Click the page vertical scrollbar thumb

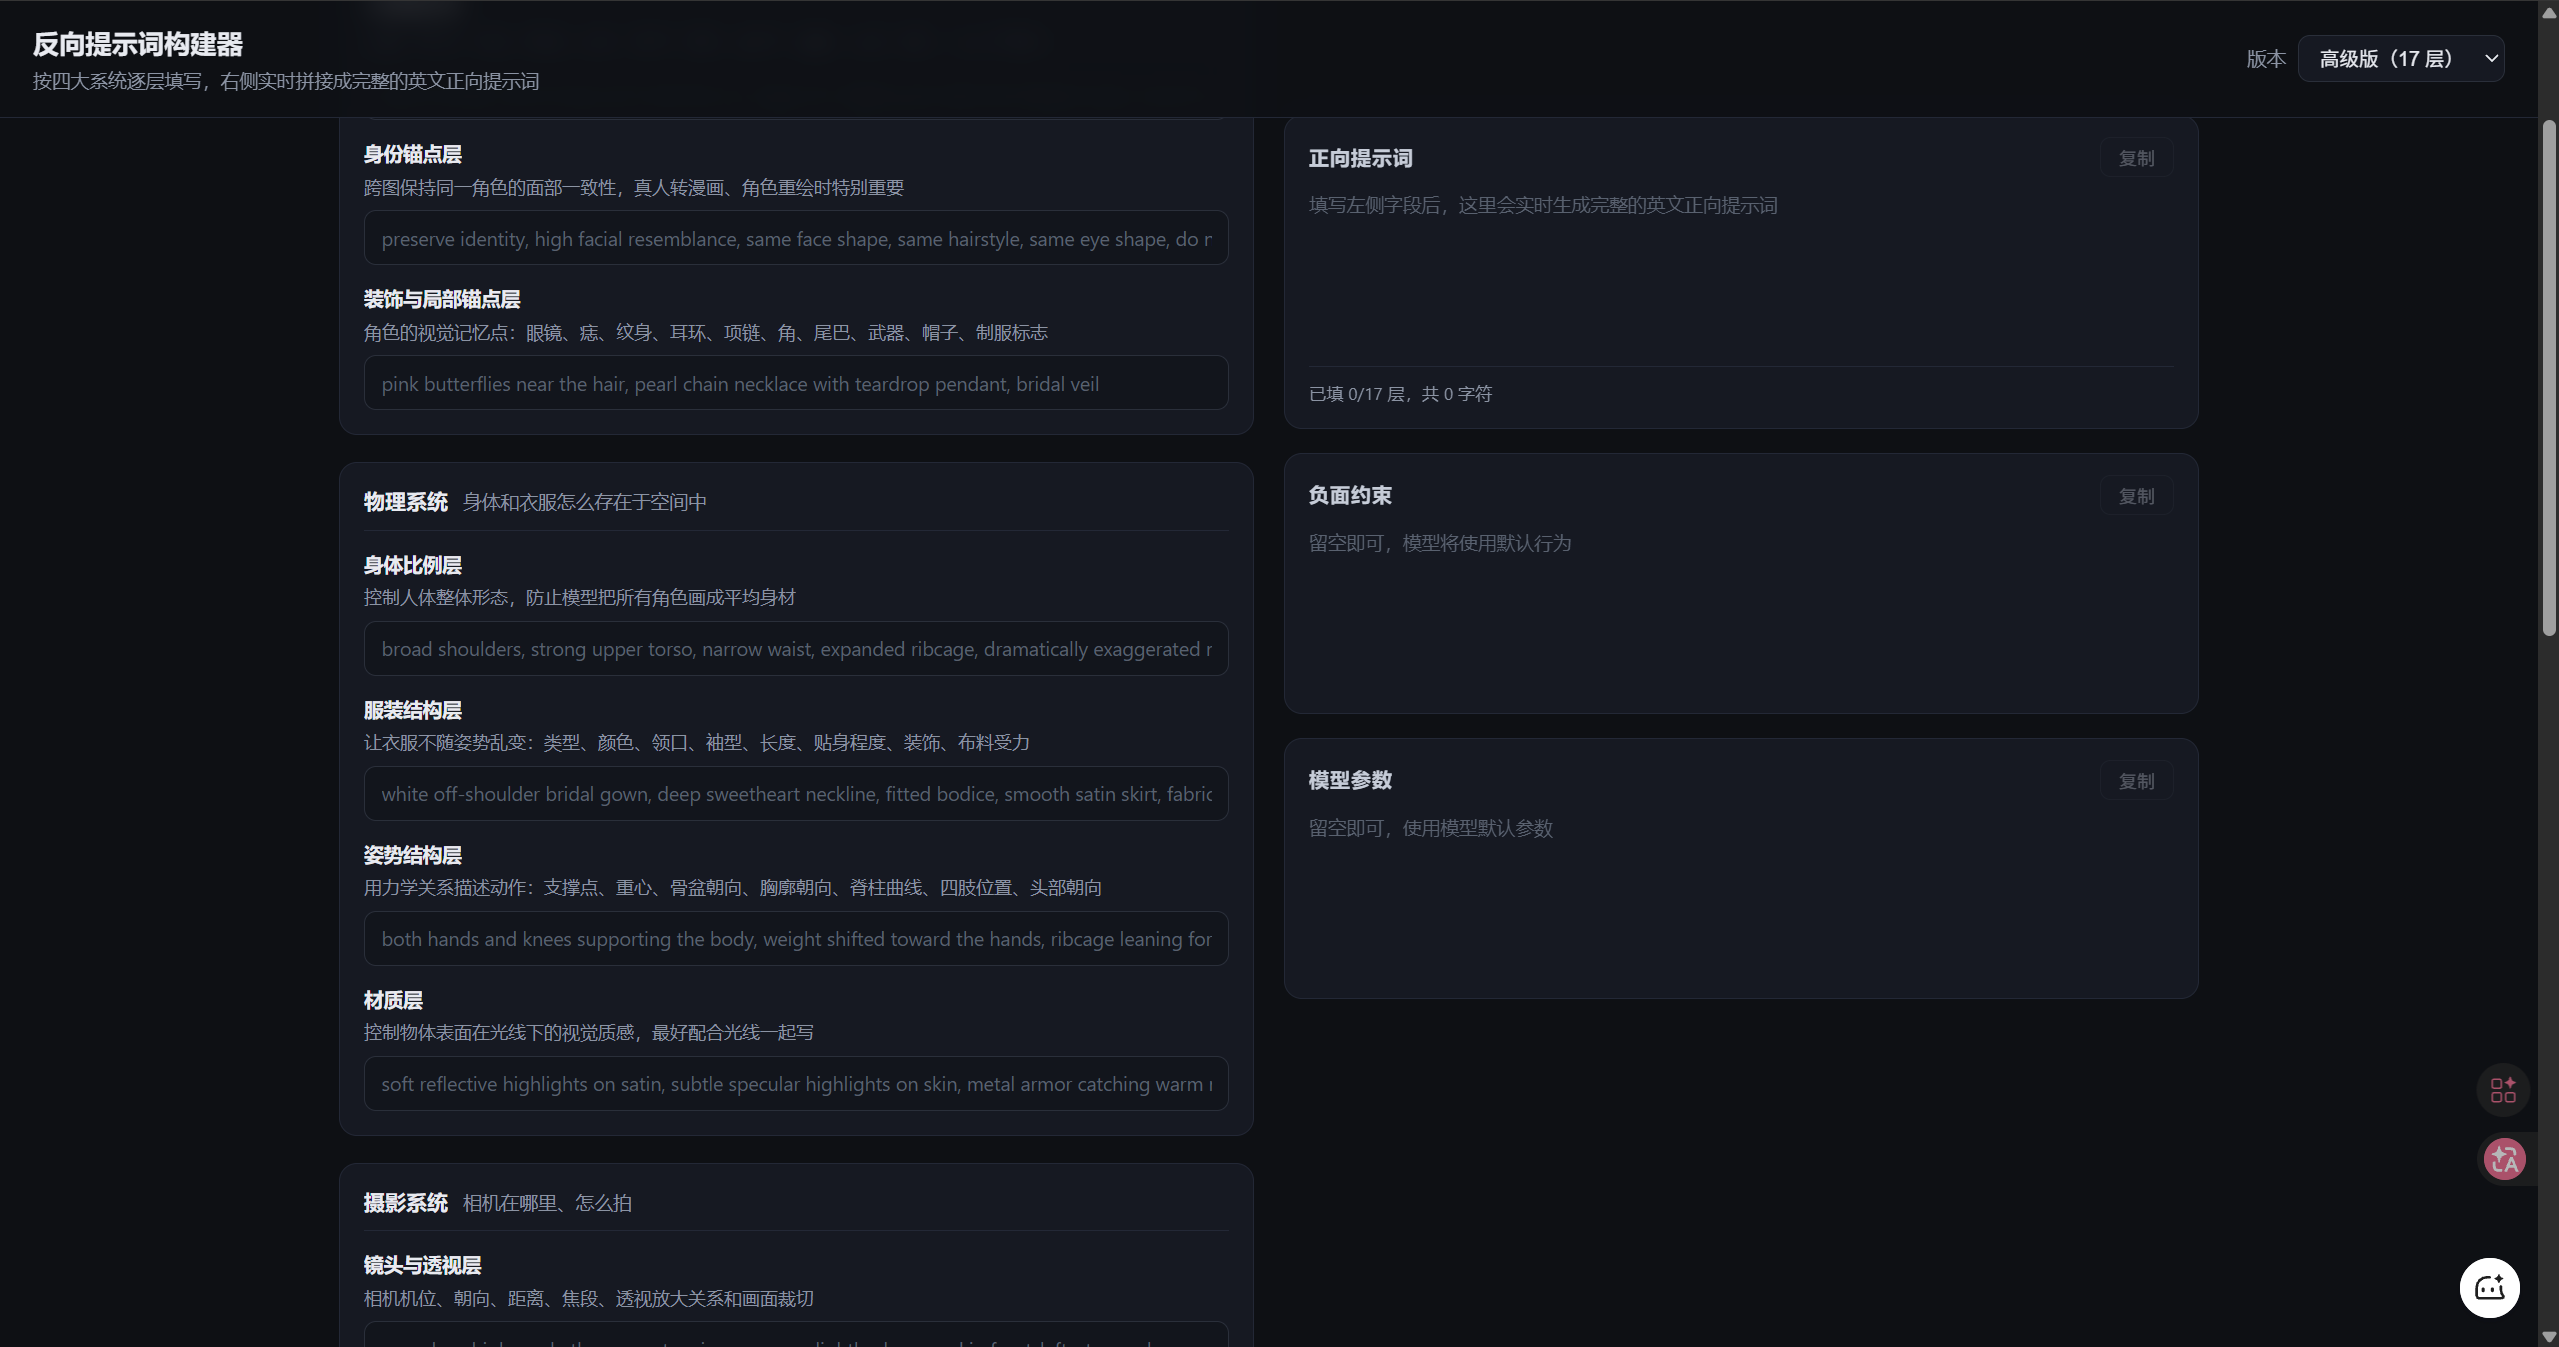point(2549,378)
